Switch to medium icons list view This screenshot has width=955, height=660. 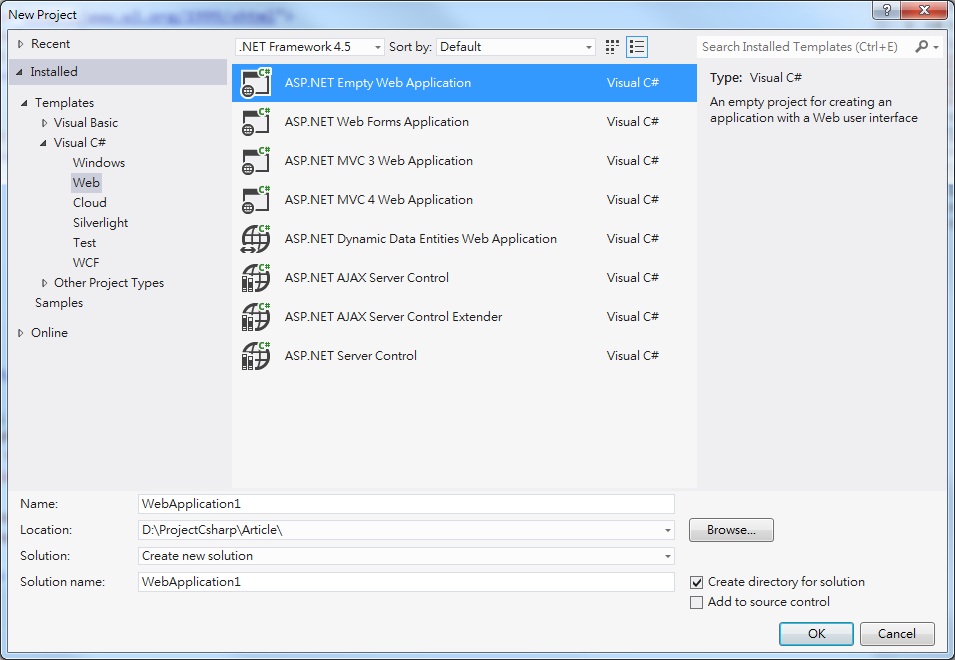coord(637,47)
